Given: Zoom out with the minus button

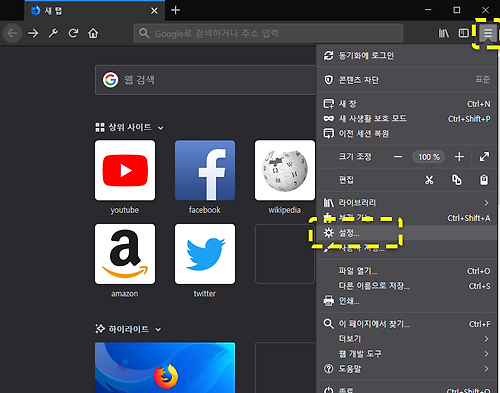Looking at the screenshot, I should tap(398, 157).
